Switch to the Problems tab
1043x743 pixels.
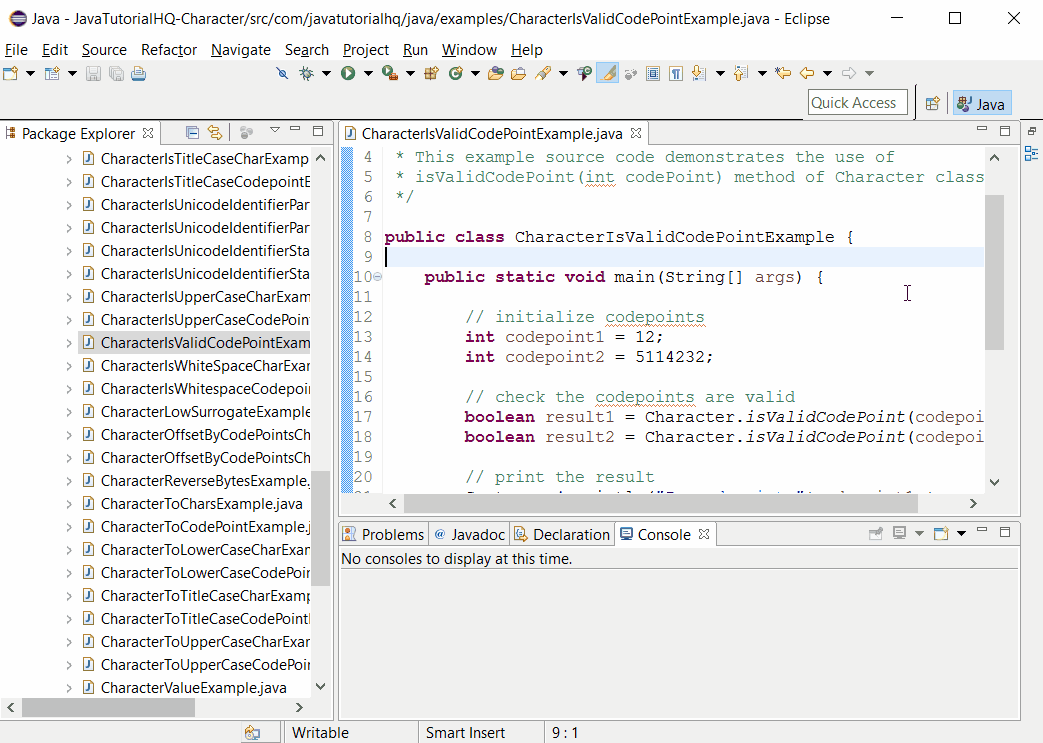coord(383,534)
